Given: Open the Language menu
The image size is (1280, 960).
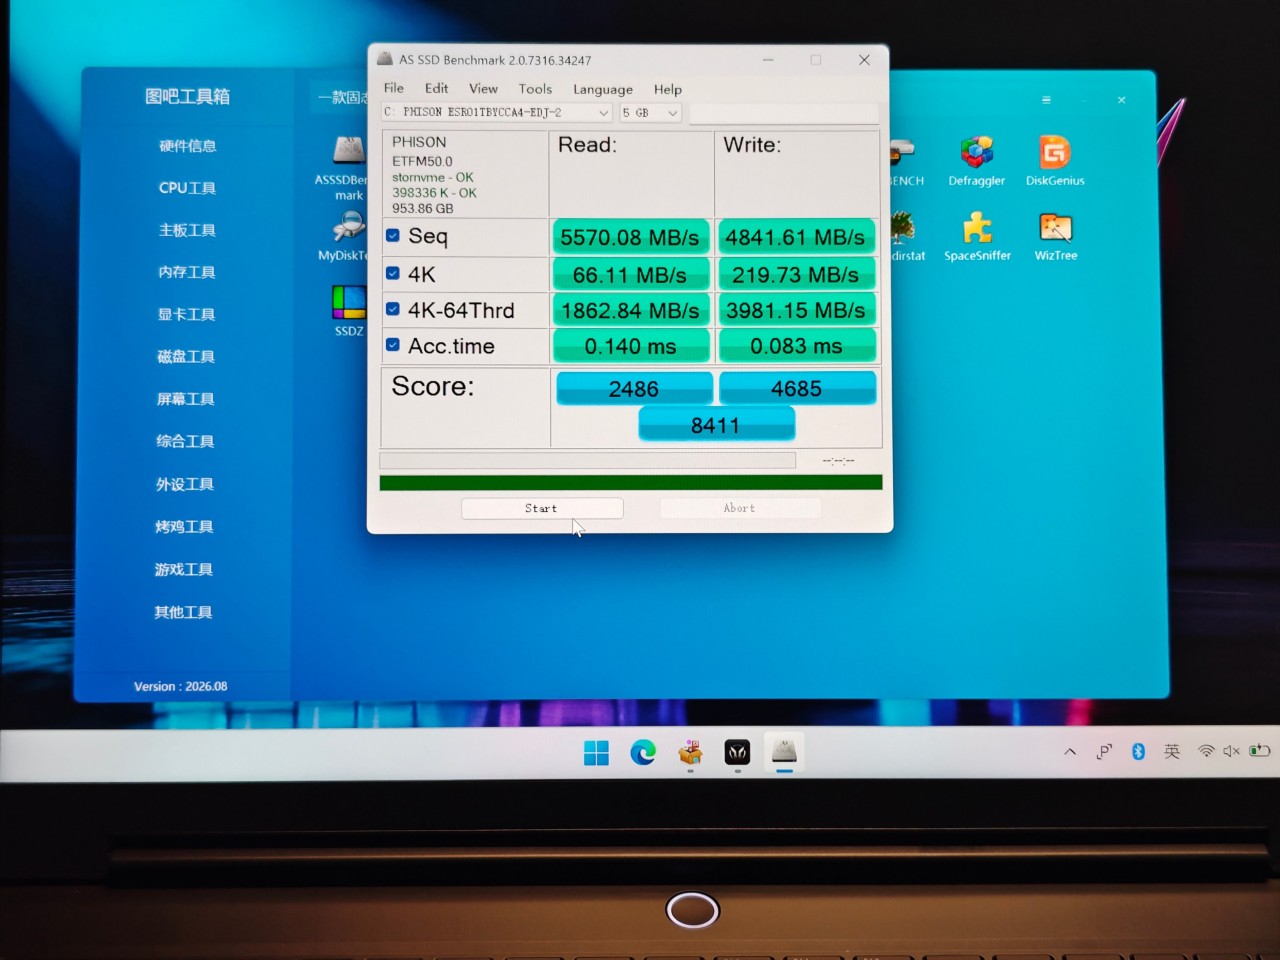Looking at the screenshot, I should click(603, 90).
